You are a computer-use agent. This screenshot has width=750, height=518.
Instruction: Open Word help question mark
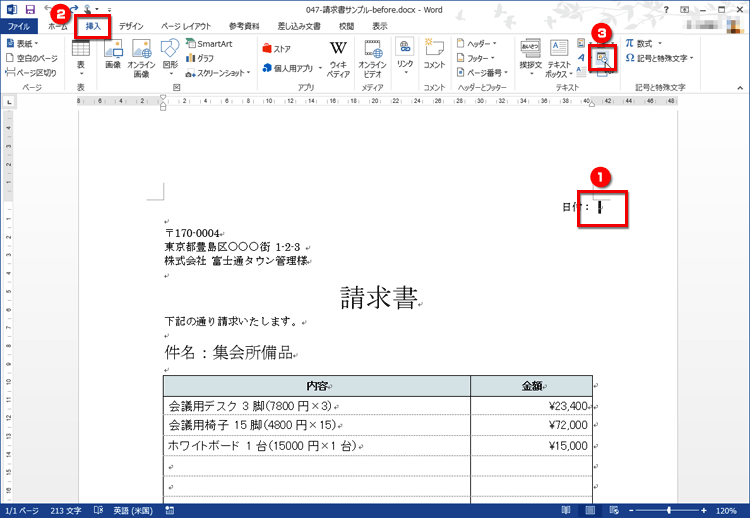(x=666, y=10)
